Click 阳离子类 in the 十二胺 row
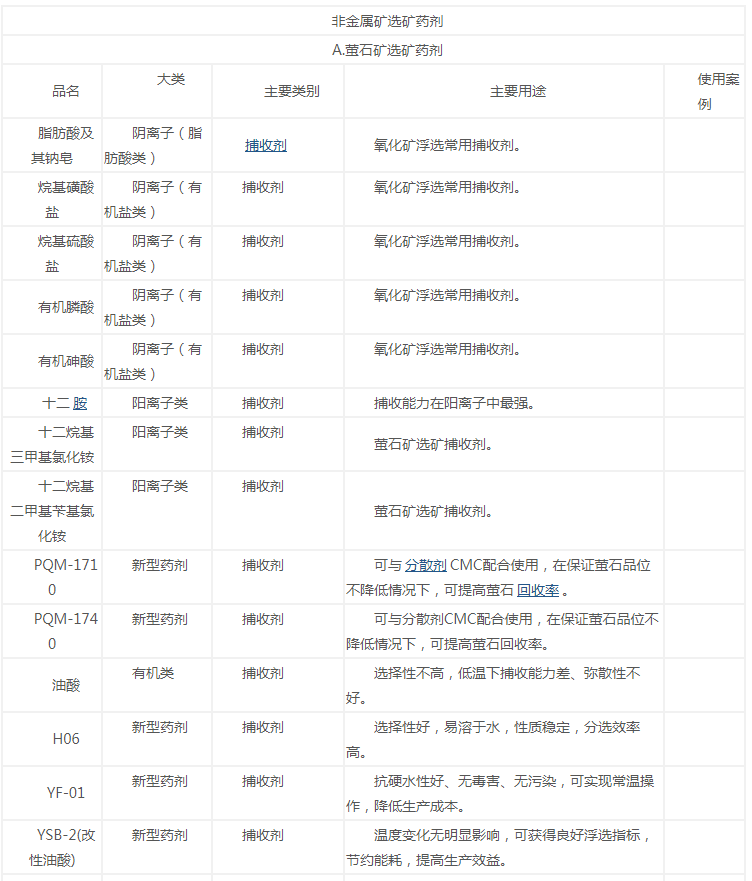This screenshot has width=752, height=881. tap(160, 403)
